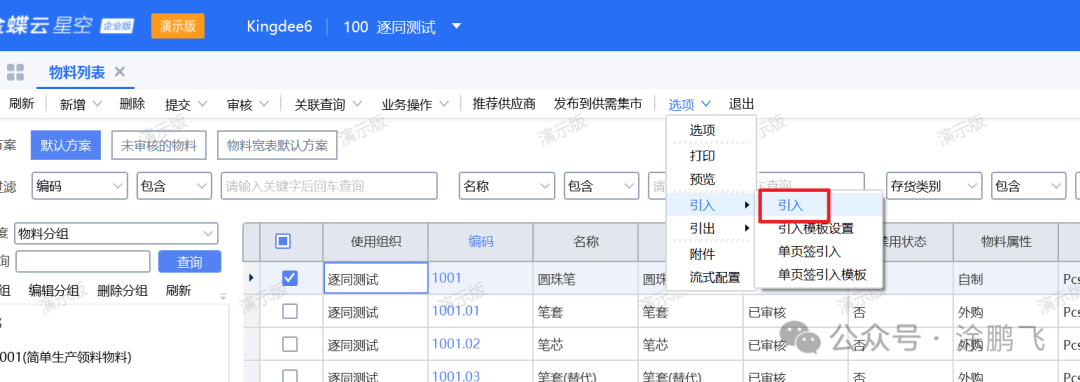The image size is (1080, 382).
Task: Click the blue 查询 button
Action: [189, 262]
